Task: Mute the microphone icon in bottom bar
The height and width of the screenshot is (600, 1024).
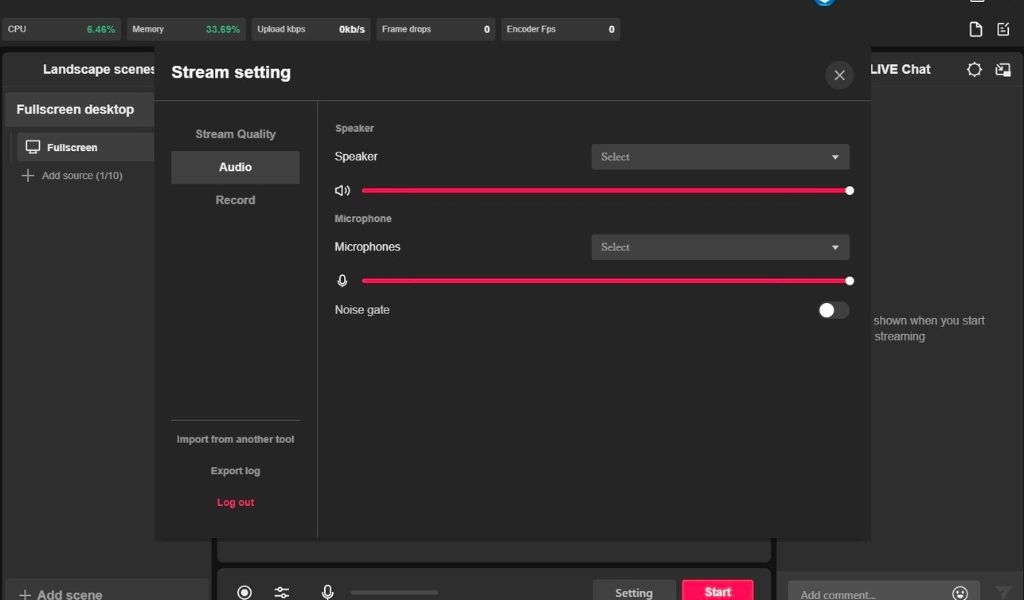Action: (328, 592)
